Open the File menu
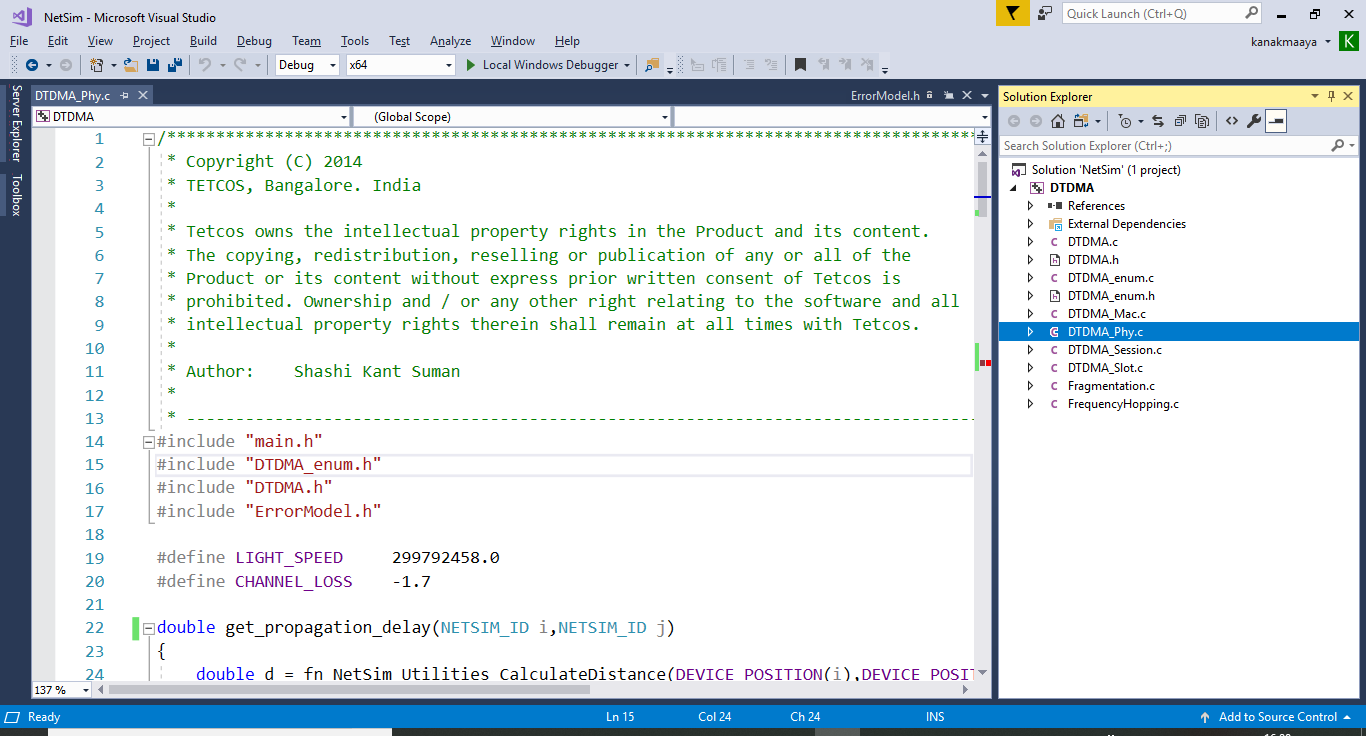 (19, 41)
